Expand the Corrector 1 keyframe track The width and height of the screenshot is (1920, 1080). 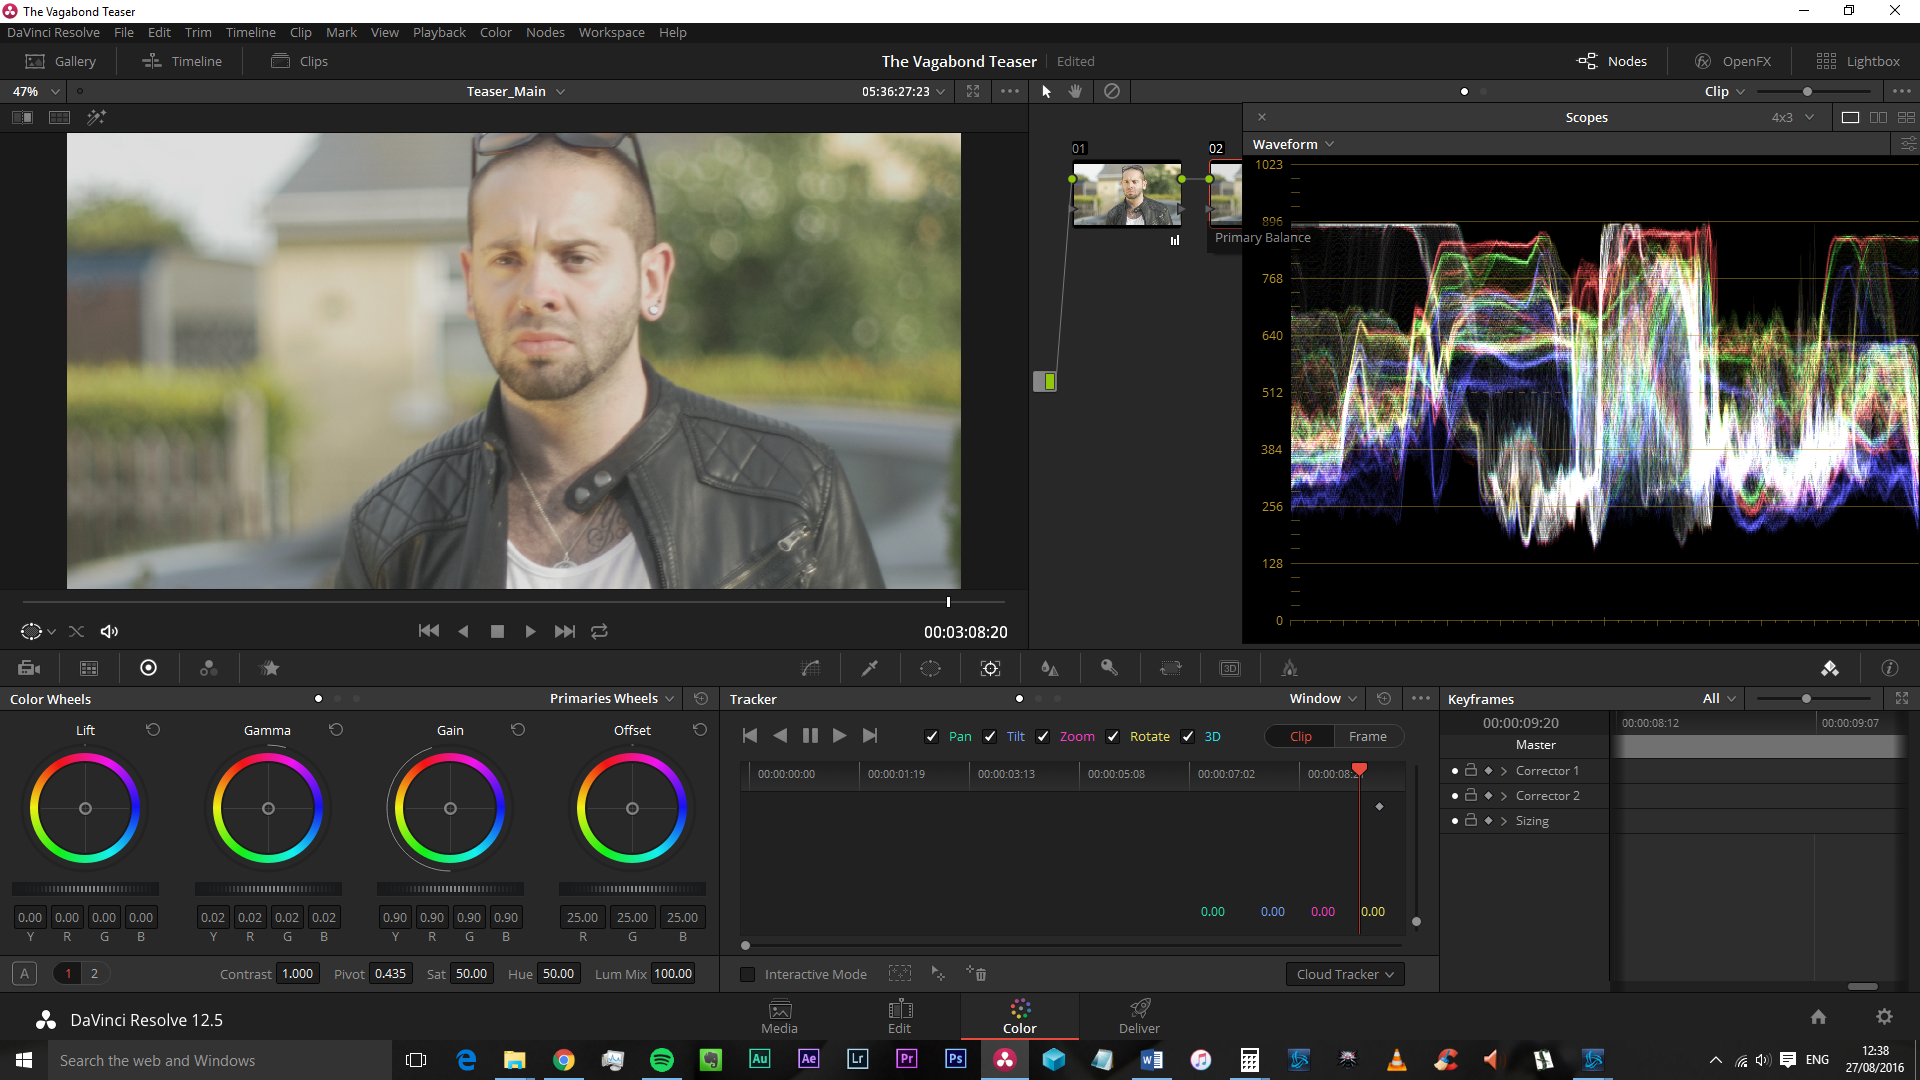click(x=1504, y=770)
